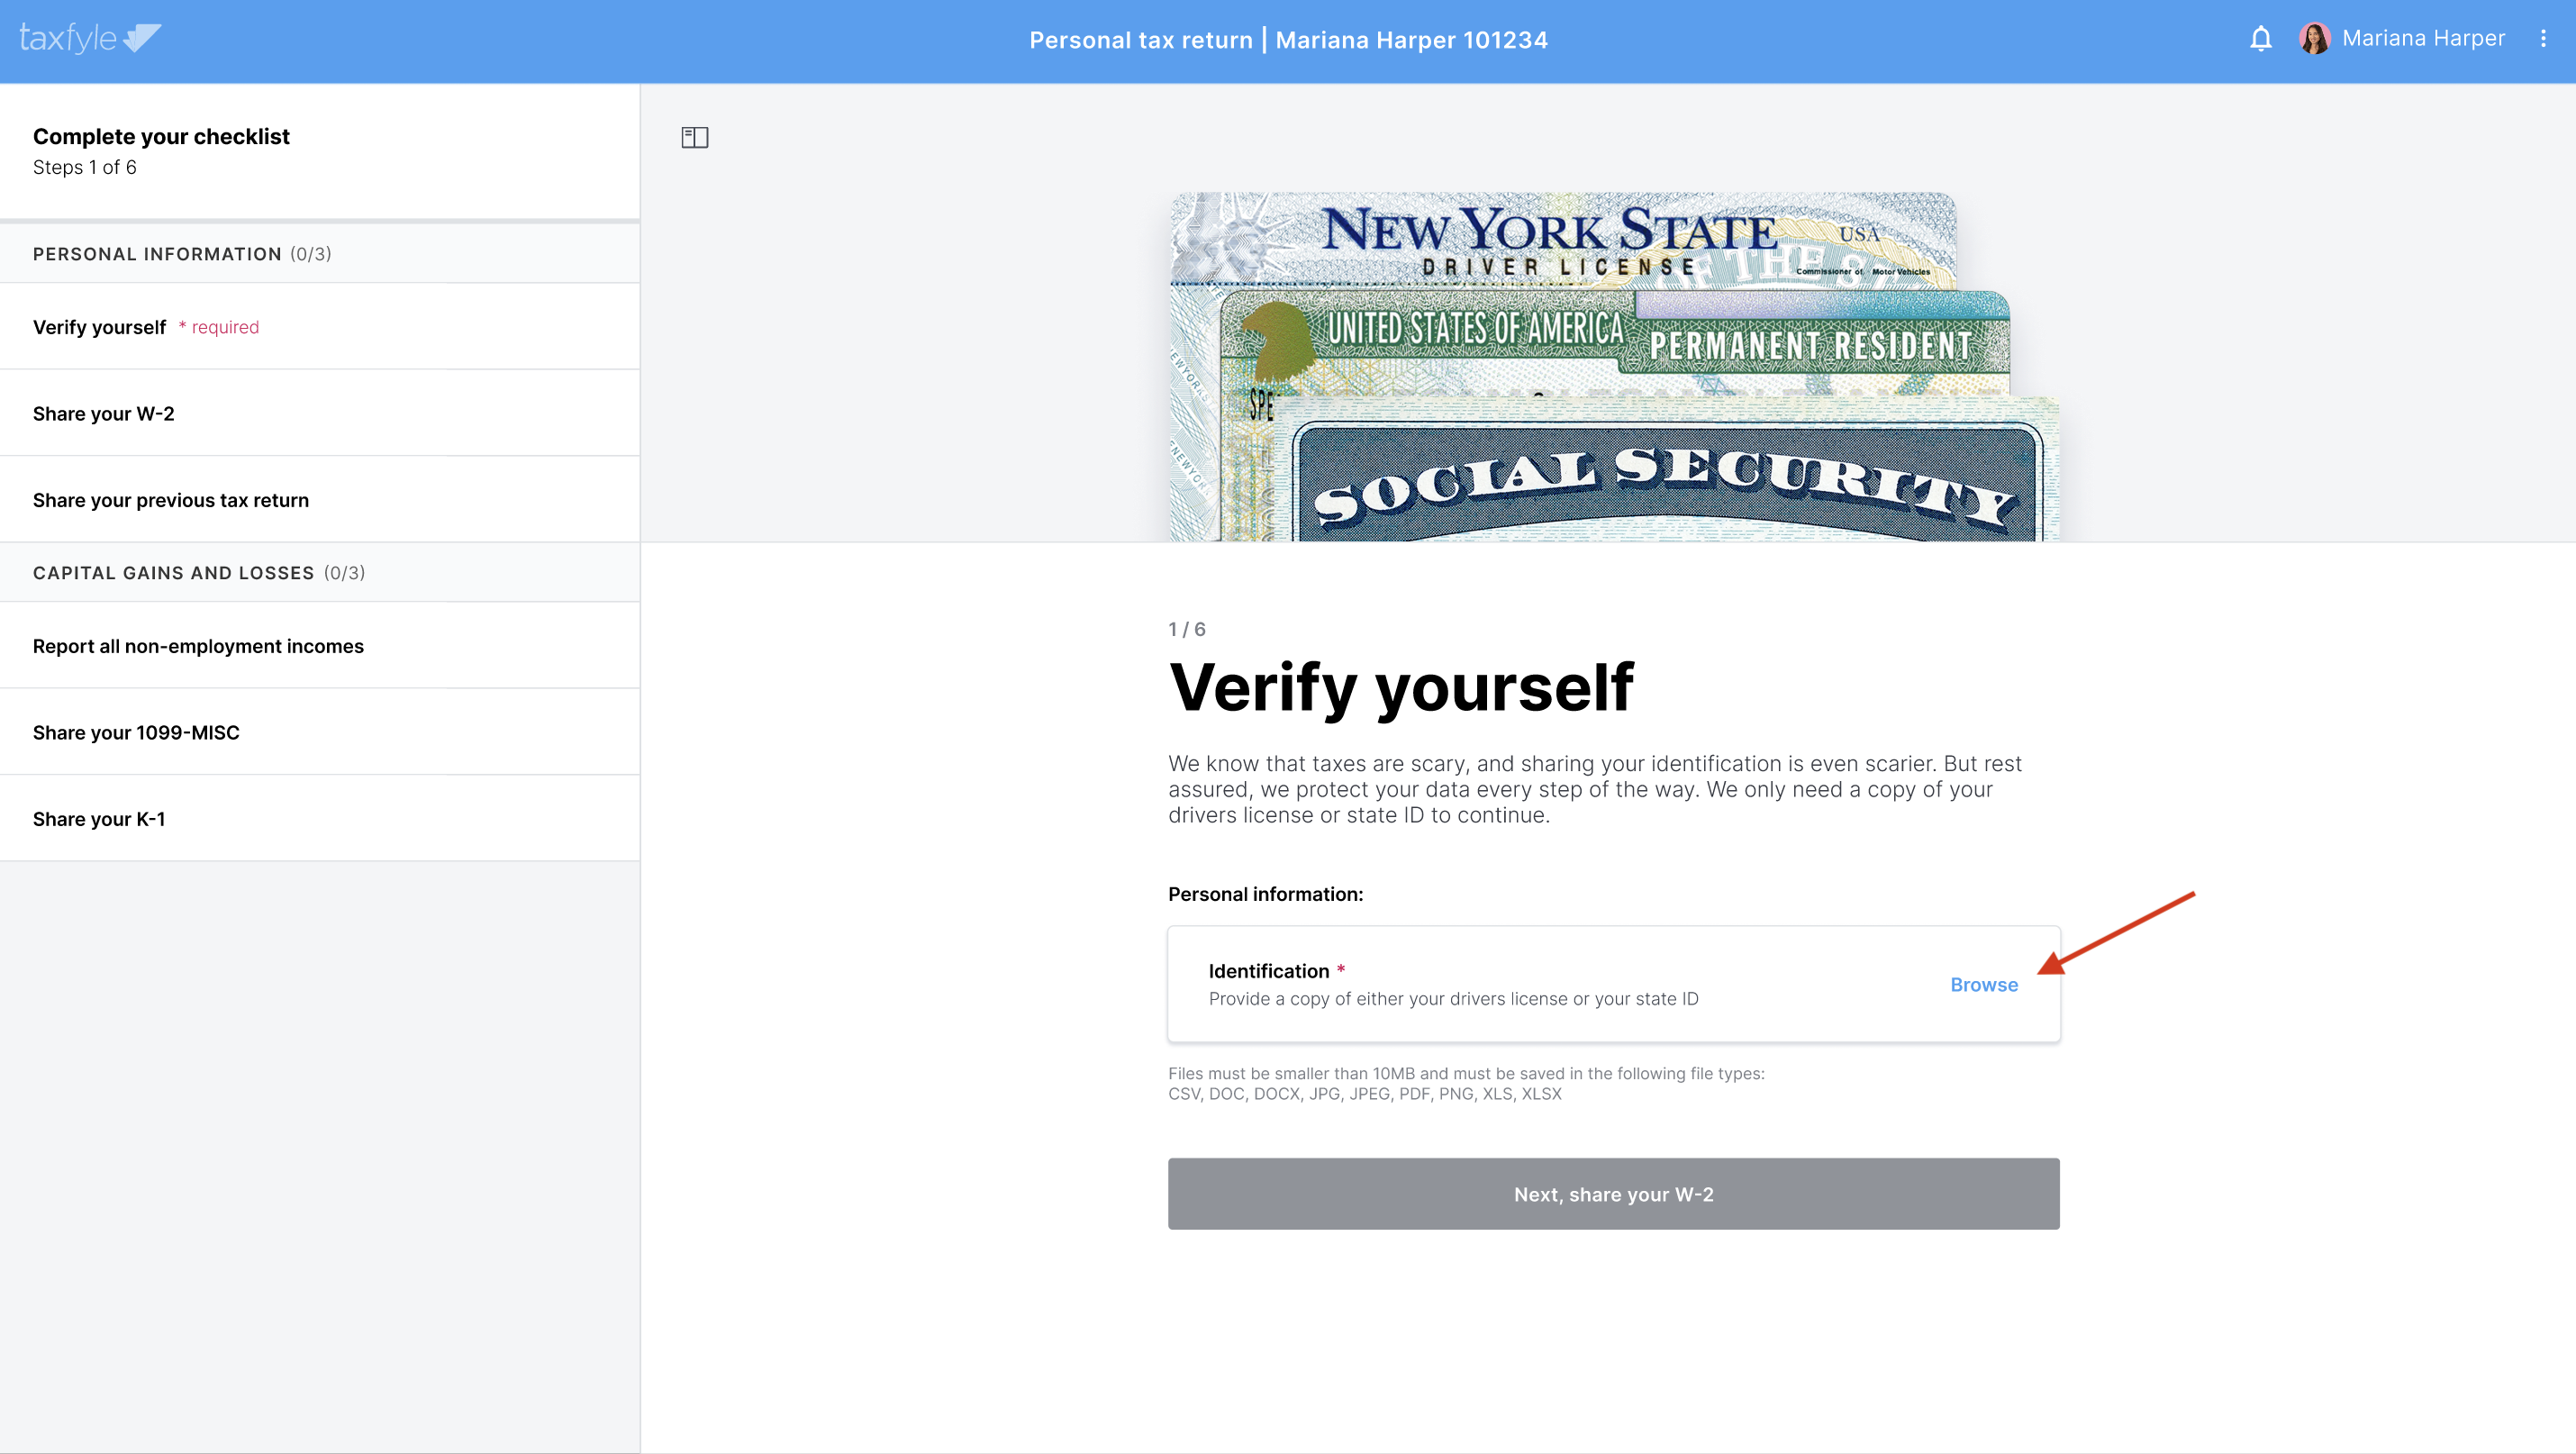
Task: Click the Complete your checklist heading
Action: (161, 136)
